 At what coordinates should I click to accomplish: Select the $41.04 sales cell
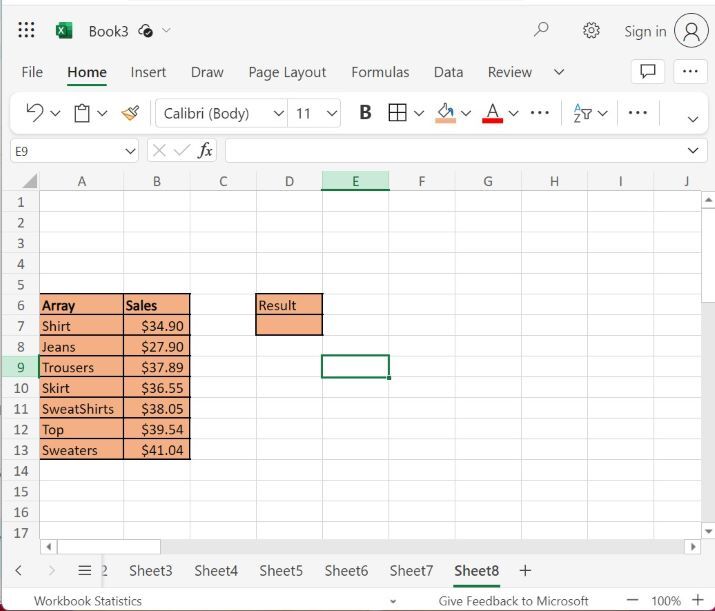pyautogui.click(x=157, y=450)
